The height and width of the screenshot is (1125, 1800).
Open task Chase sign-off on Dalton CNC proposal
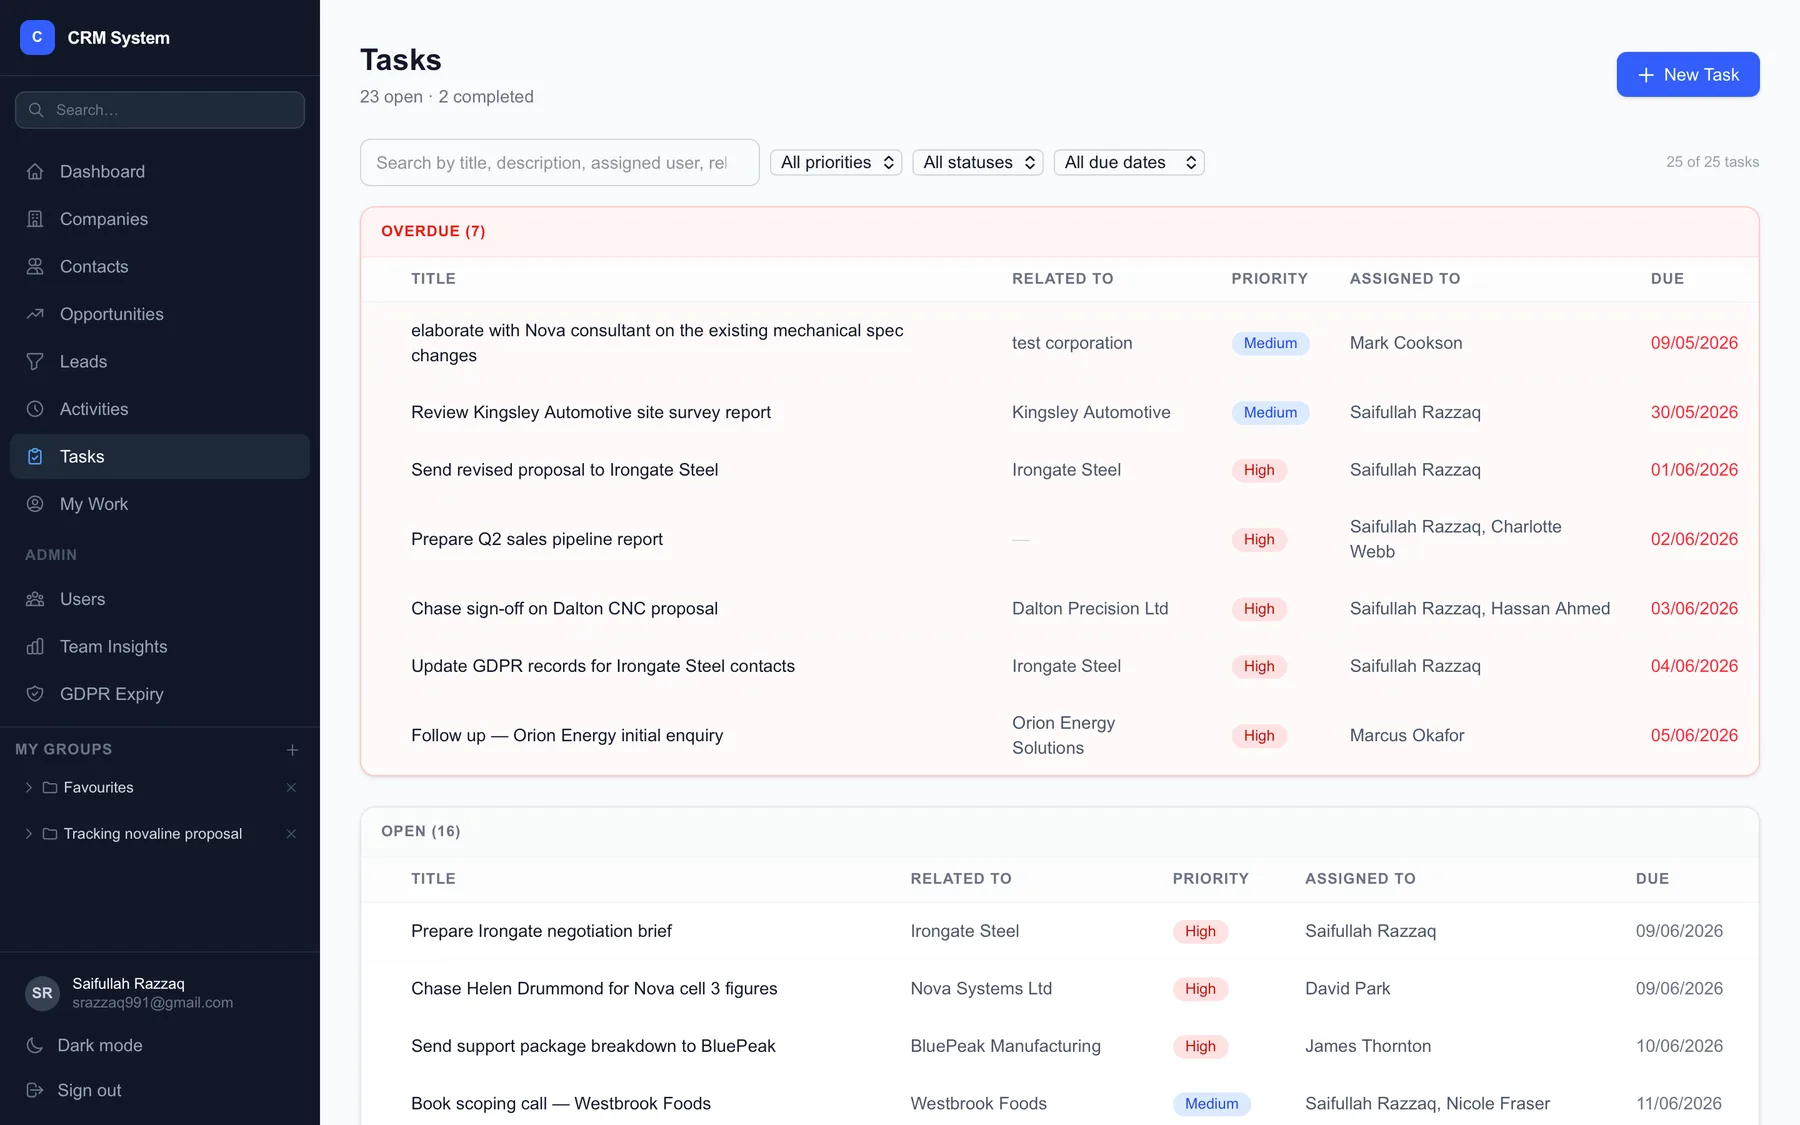click(565, 608)
